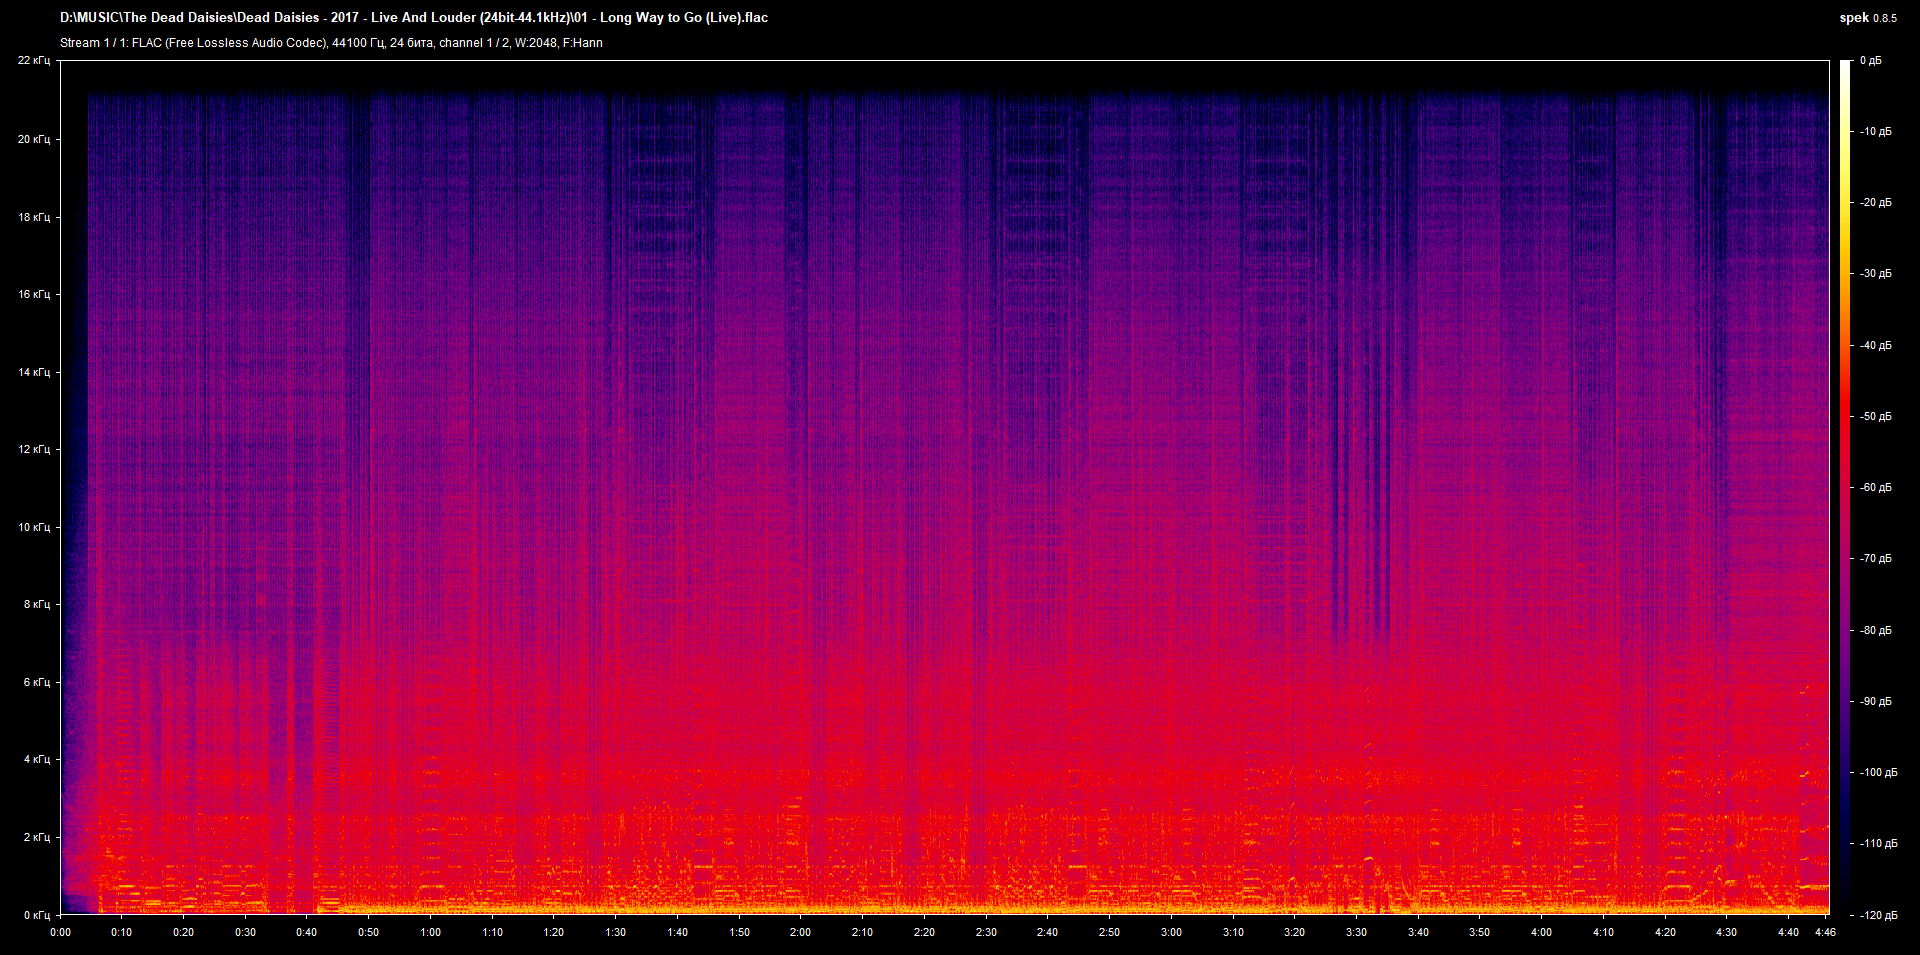This screenshot has height=955, width=1920.
Task: Click the 16 кГц frequency label
Action: (x=34, y=294)
